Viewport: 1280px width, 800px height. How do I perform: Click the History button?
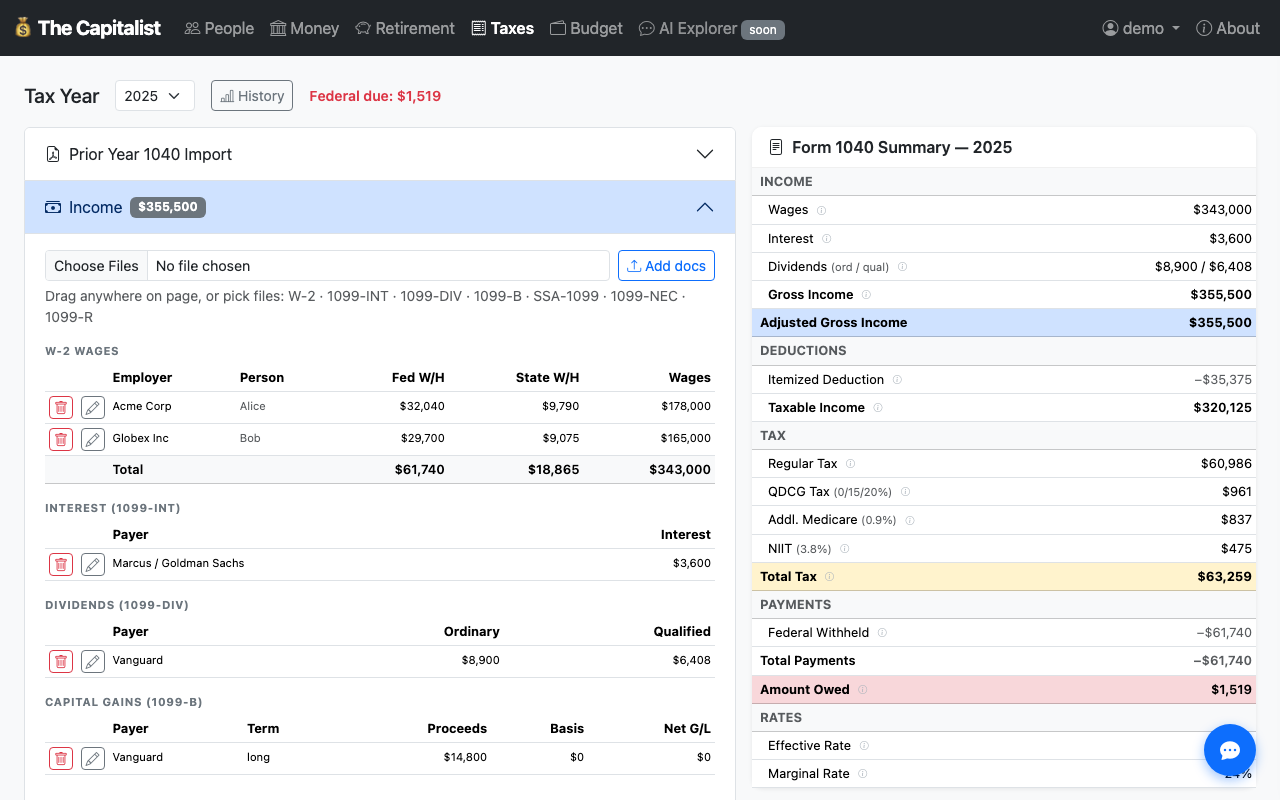pyautogui.click(x=251, y=95)
